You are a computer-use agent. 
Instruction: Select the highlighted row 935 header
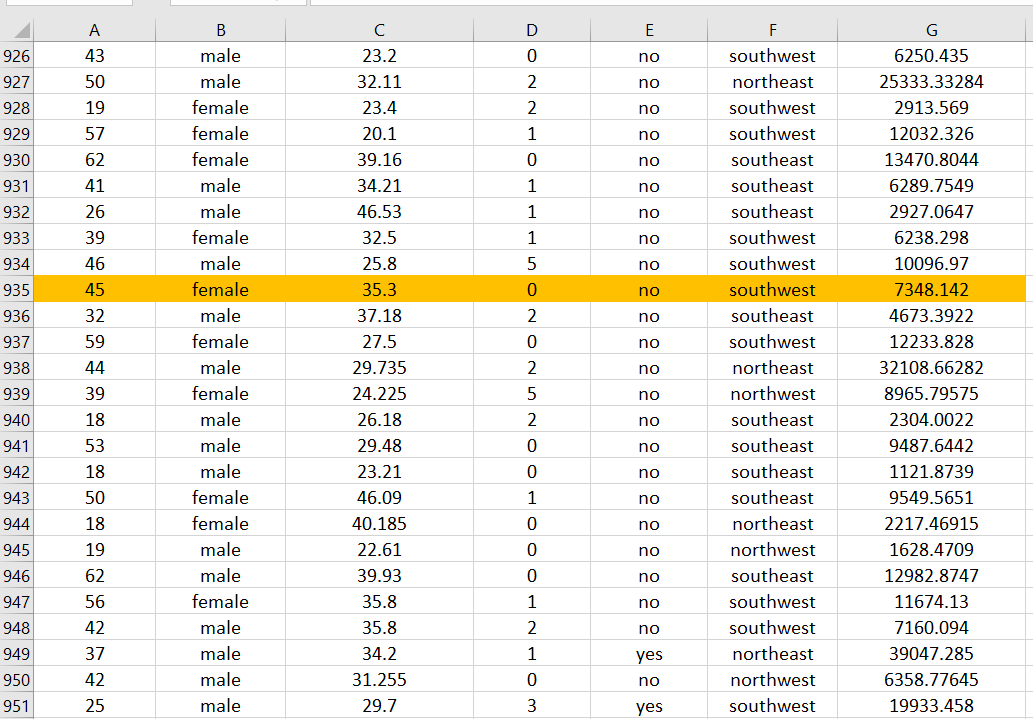pos(17,289)
